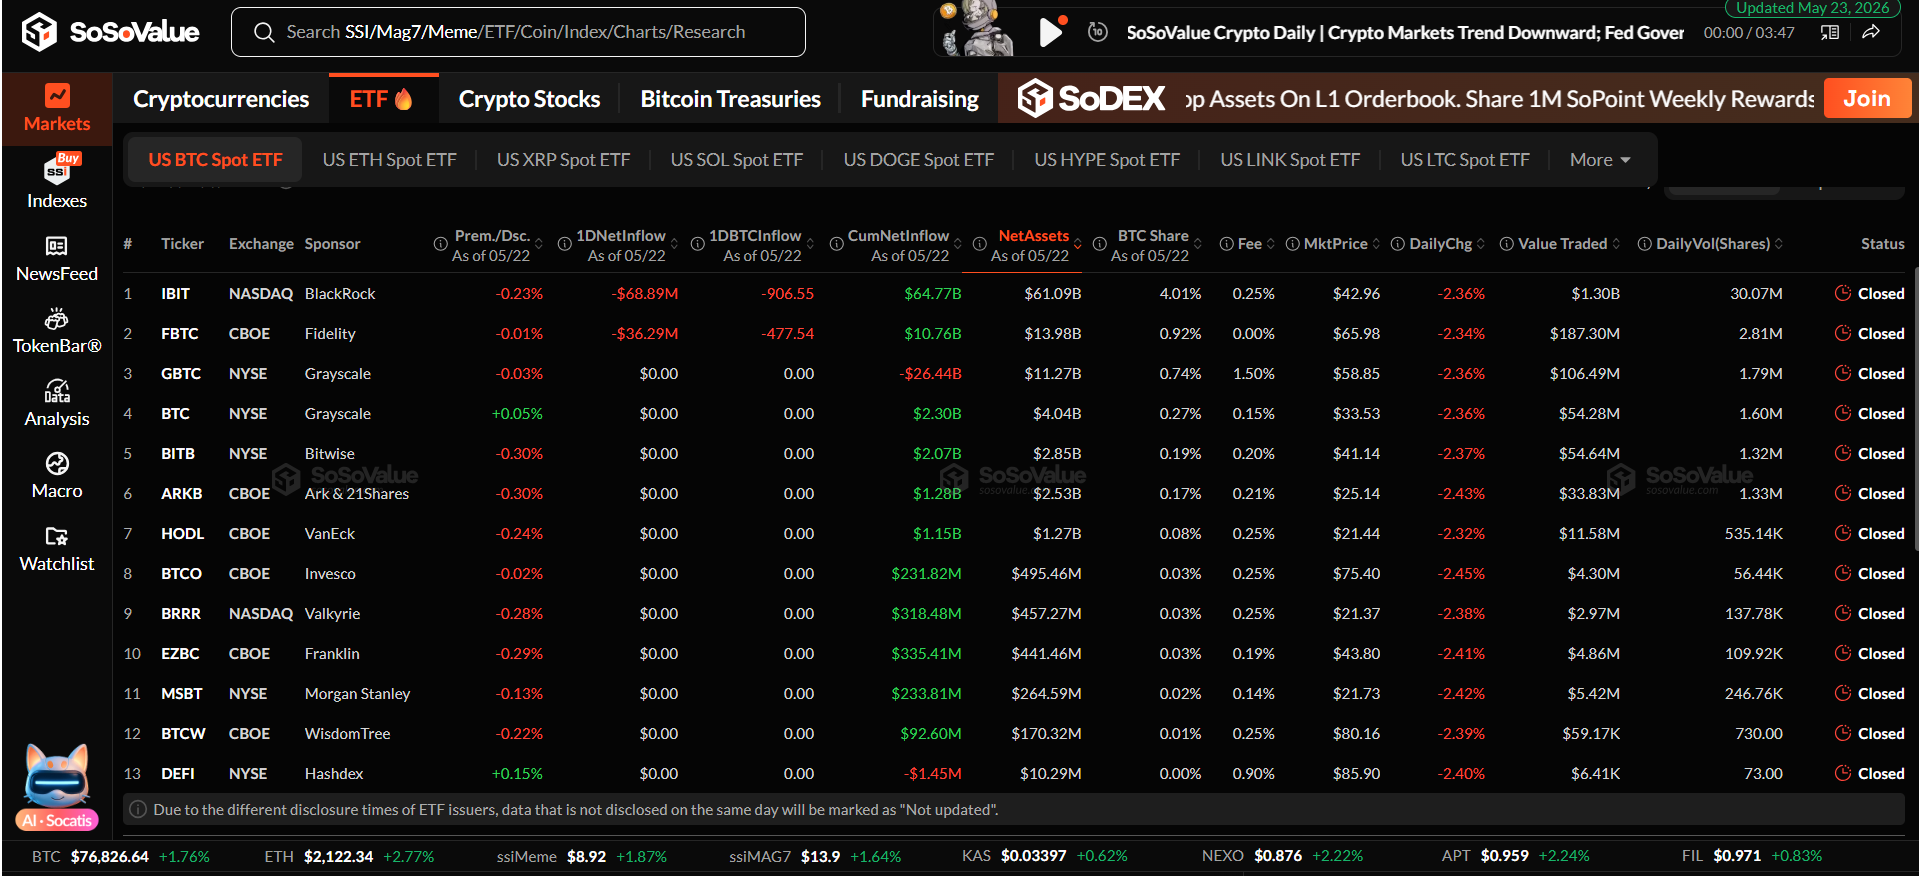1919x876 pixels.
Task: Sort by Fee arrows
Action: click(x=1271, y=244)
